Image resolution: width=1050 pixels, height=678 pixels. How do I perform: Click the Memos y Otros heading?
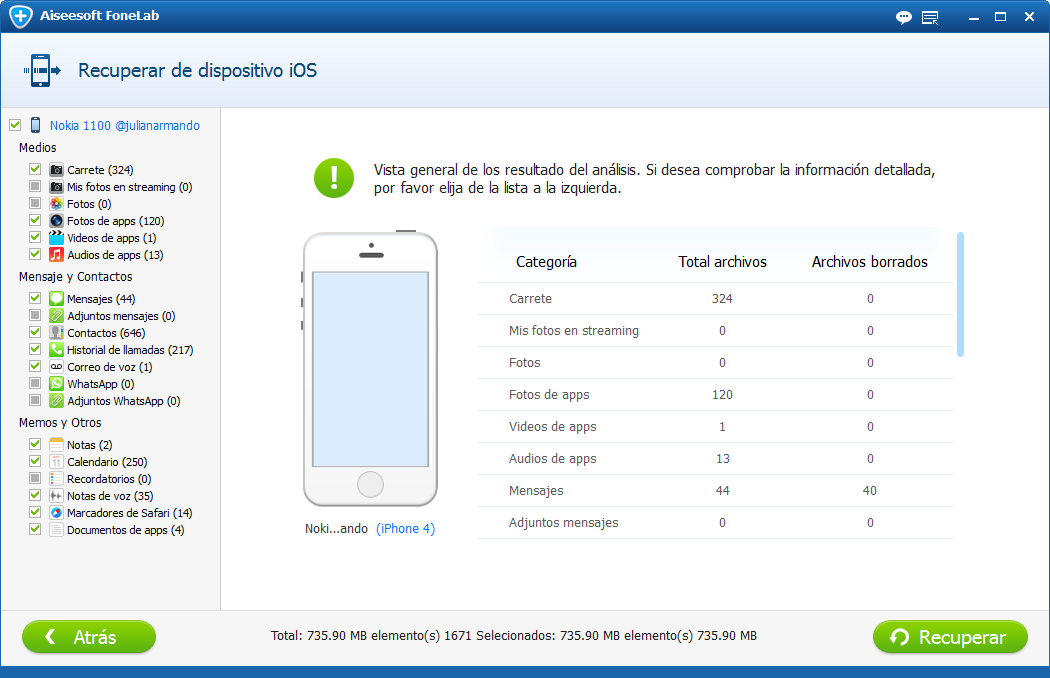[60, 423]
